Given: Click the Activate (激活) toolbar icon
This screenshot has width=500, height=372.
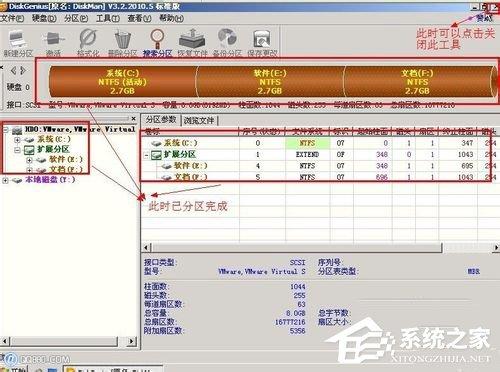Looking at the screenshot, I should pyautogui.click(x=53, y=43).
